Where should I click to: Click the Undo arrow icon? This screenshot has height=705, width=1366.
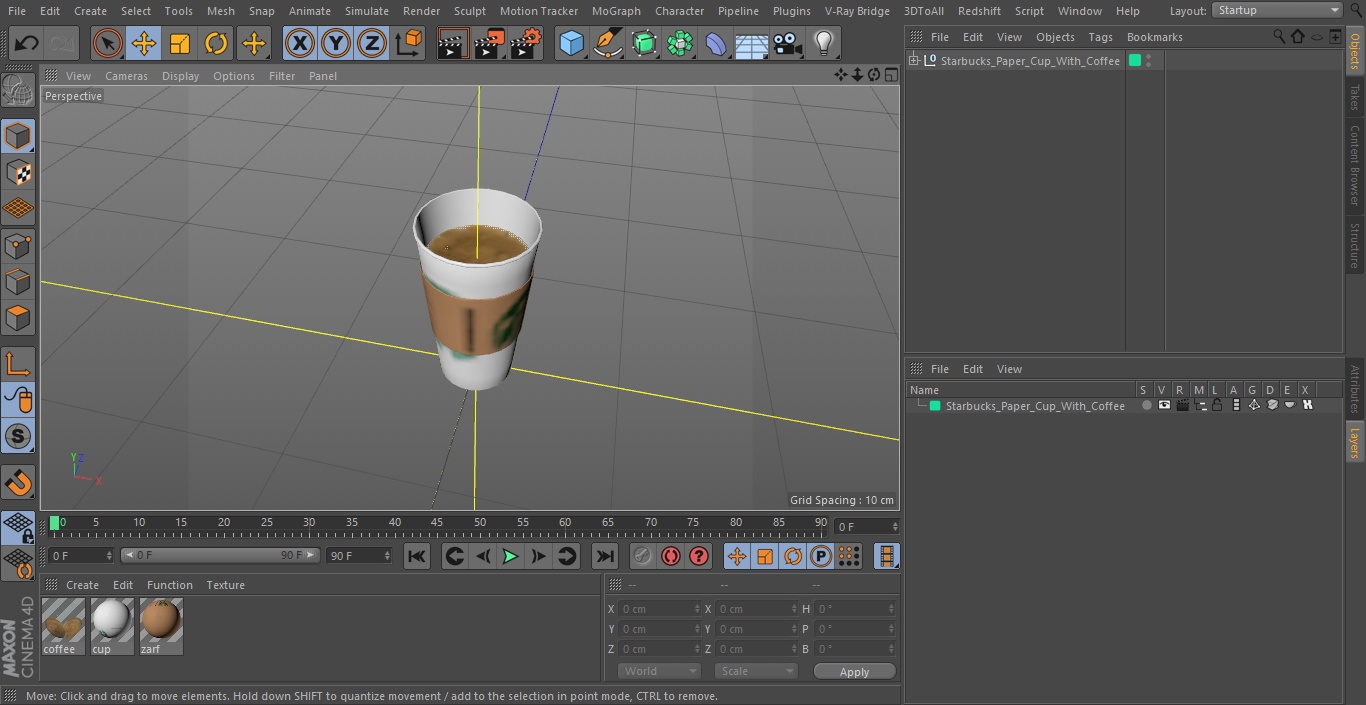(27, 43)
